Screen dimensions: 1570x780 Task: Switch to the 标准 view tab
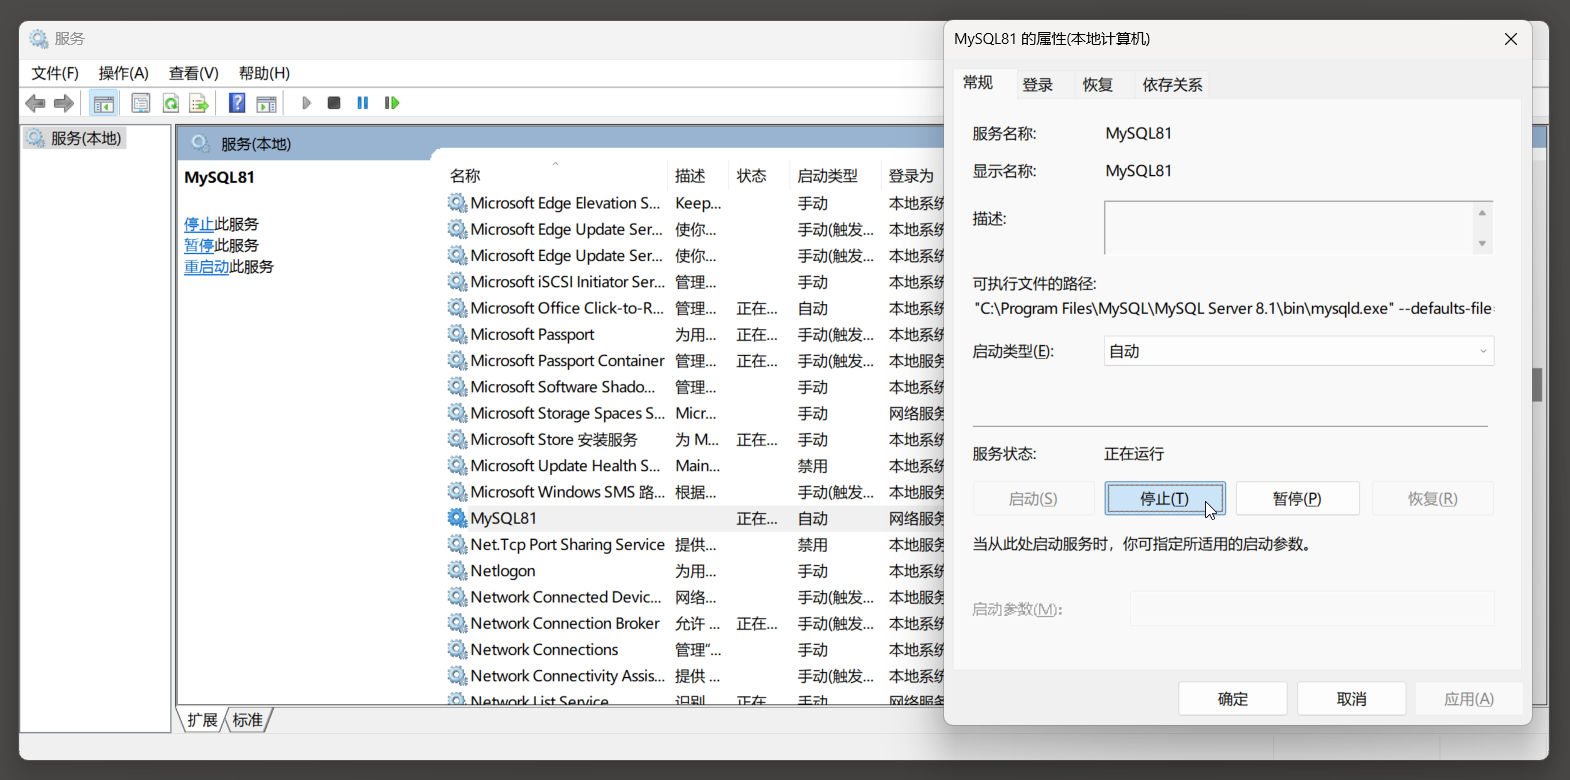[248, 720]
